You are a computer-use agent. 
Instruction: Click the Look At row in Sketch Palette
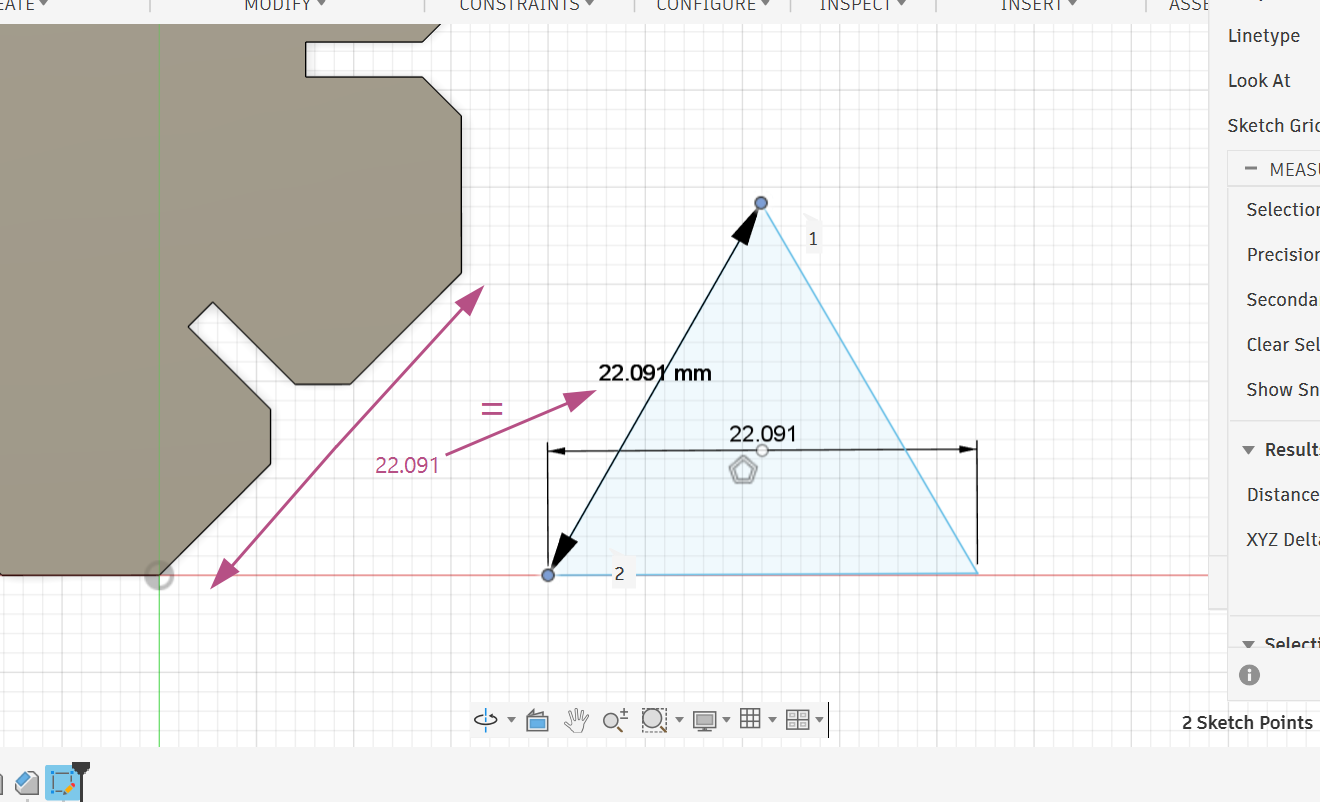(x=1259, y=81)
